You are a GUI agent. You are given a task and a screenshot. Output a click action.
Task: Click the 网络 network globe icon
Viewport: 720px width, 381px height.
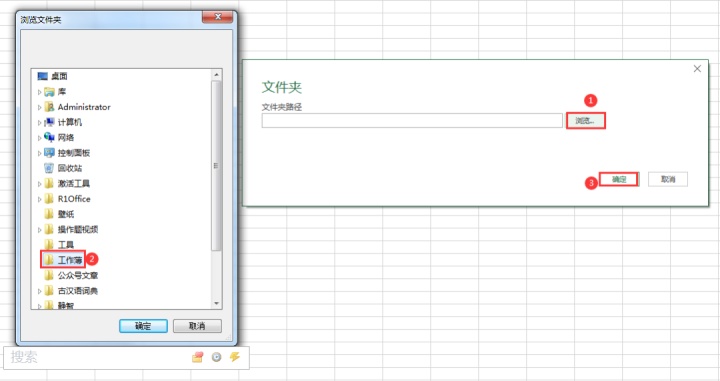tap(49, 137)
